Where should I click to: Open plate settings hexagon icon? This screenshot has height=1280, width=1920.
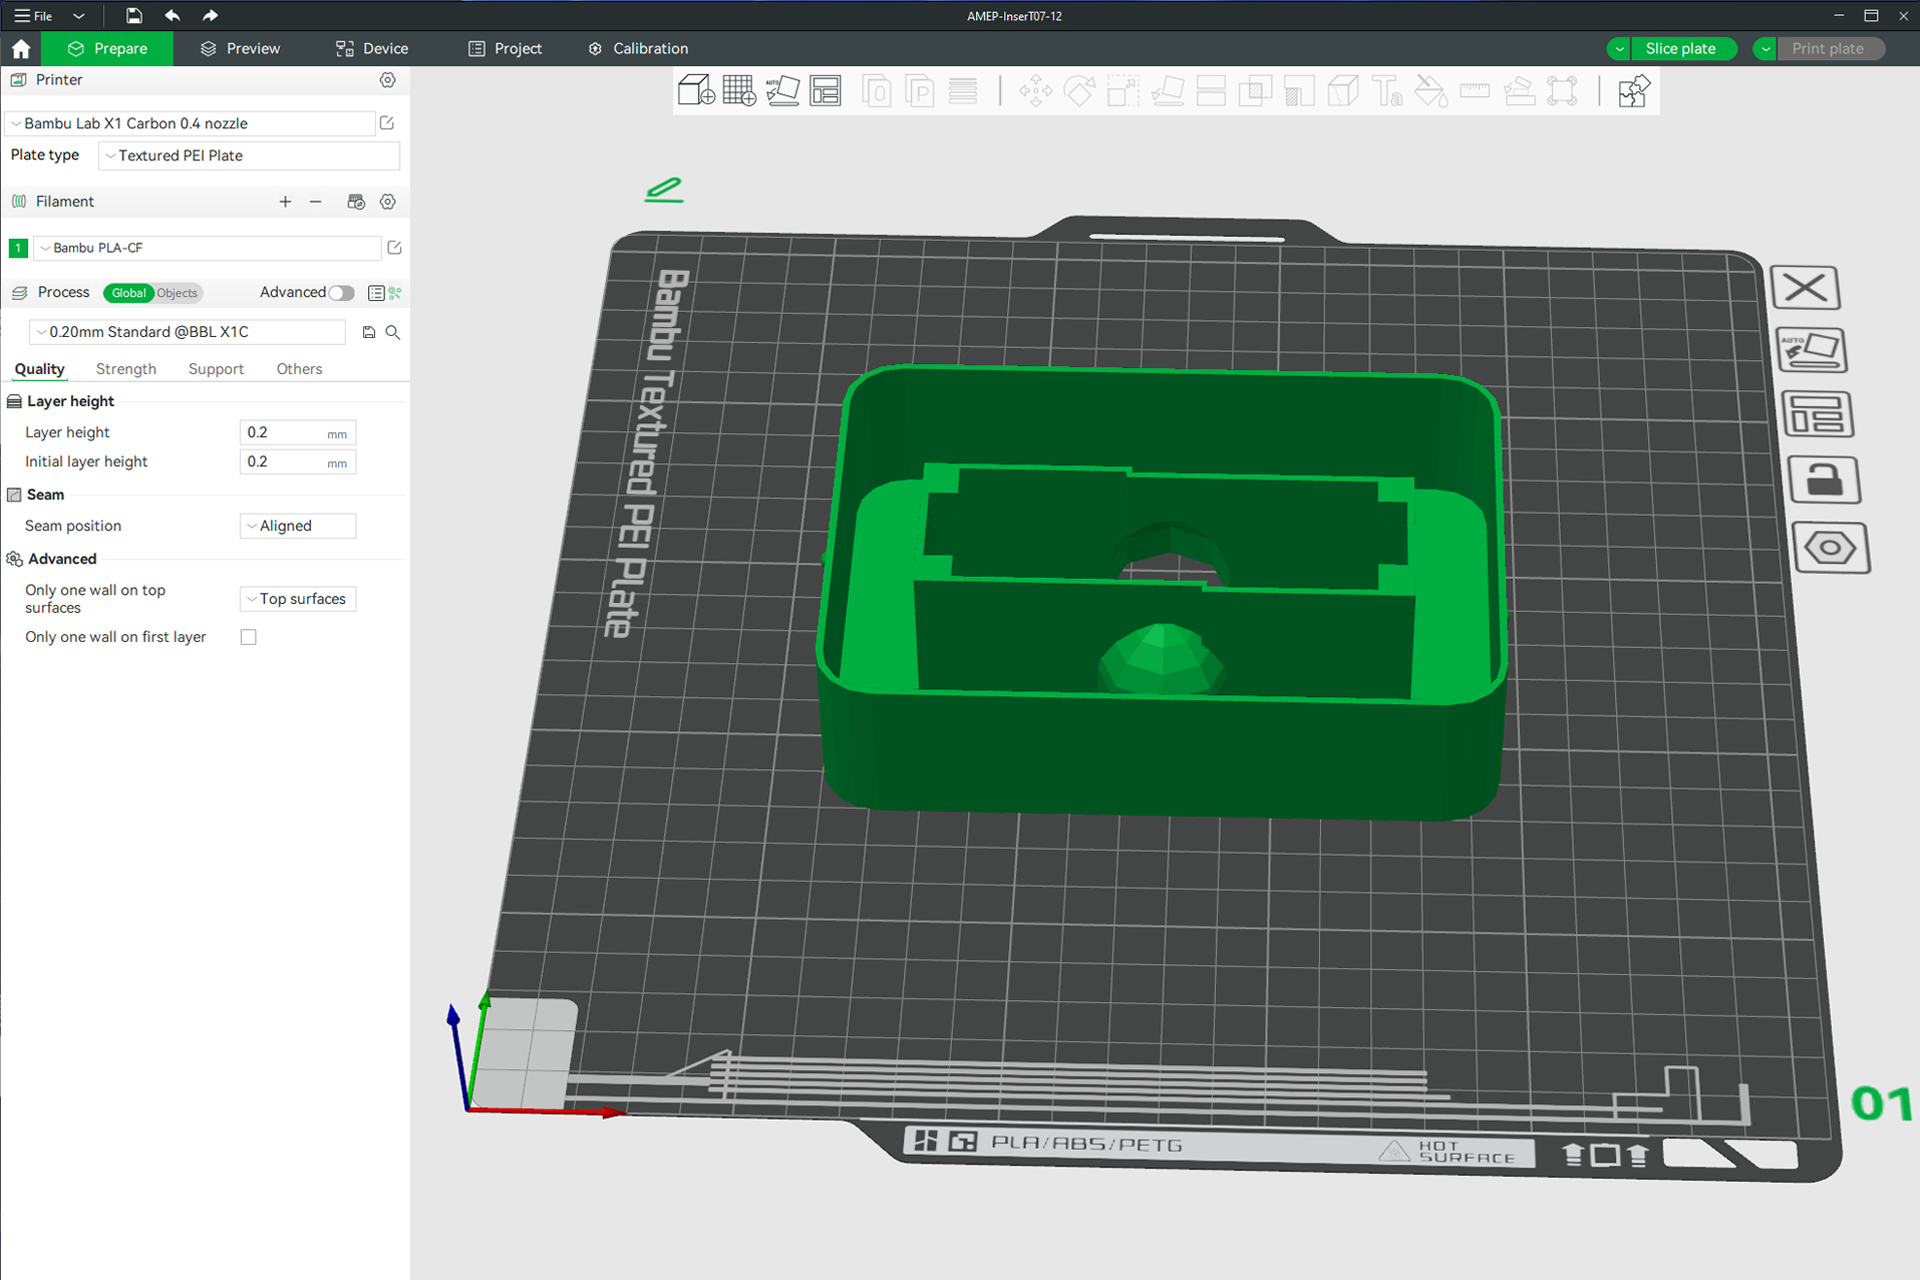click(x=1830, y=548)
